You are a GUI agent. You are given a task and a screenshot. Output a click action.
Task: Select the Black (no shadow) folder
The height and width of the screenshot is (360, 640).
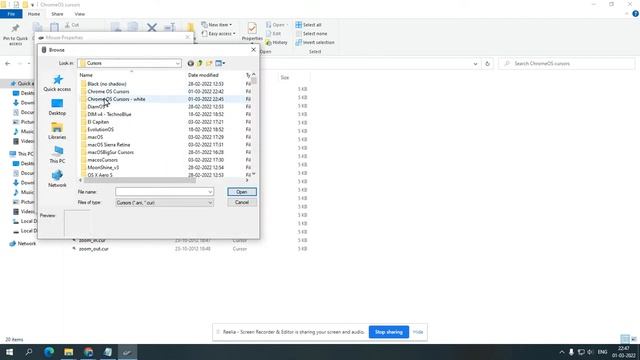(x=107, y=84)
